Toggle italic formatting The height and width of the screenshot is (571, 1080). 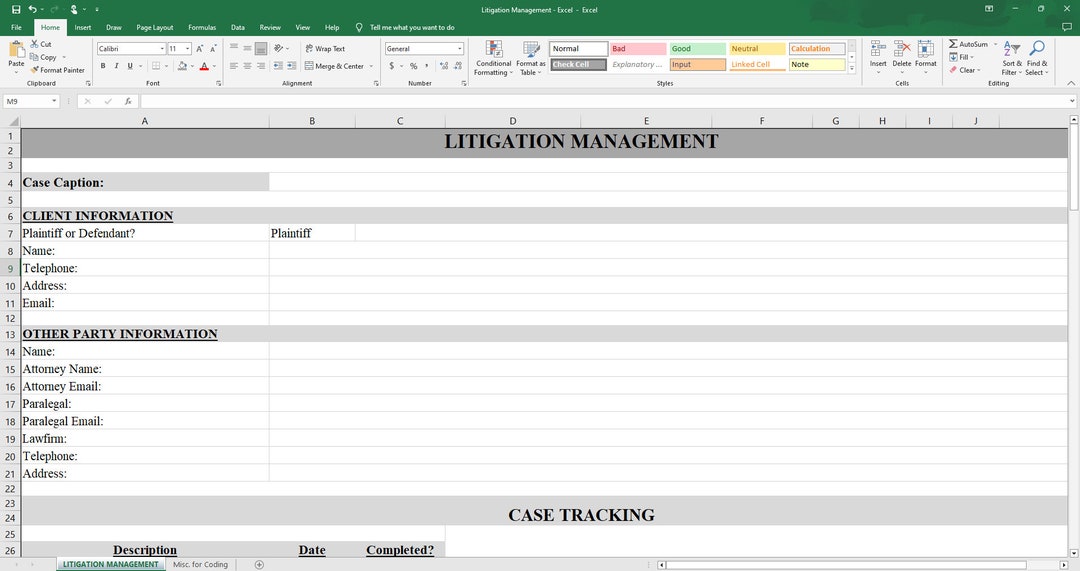coord(116,66)
